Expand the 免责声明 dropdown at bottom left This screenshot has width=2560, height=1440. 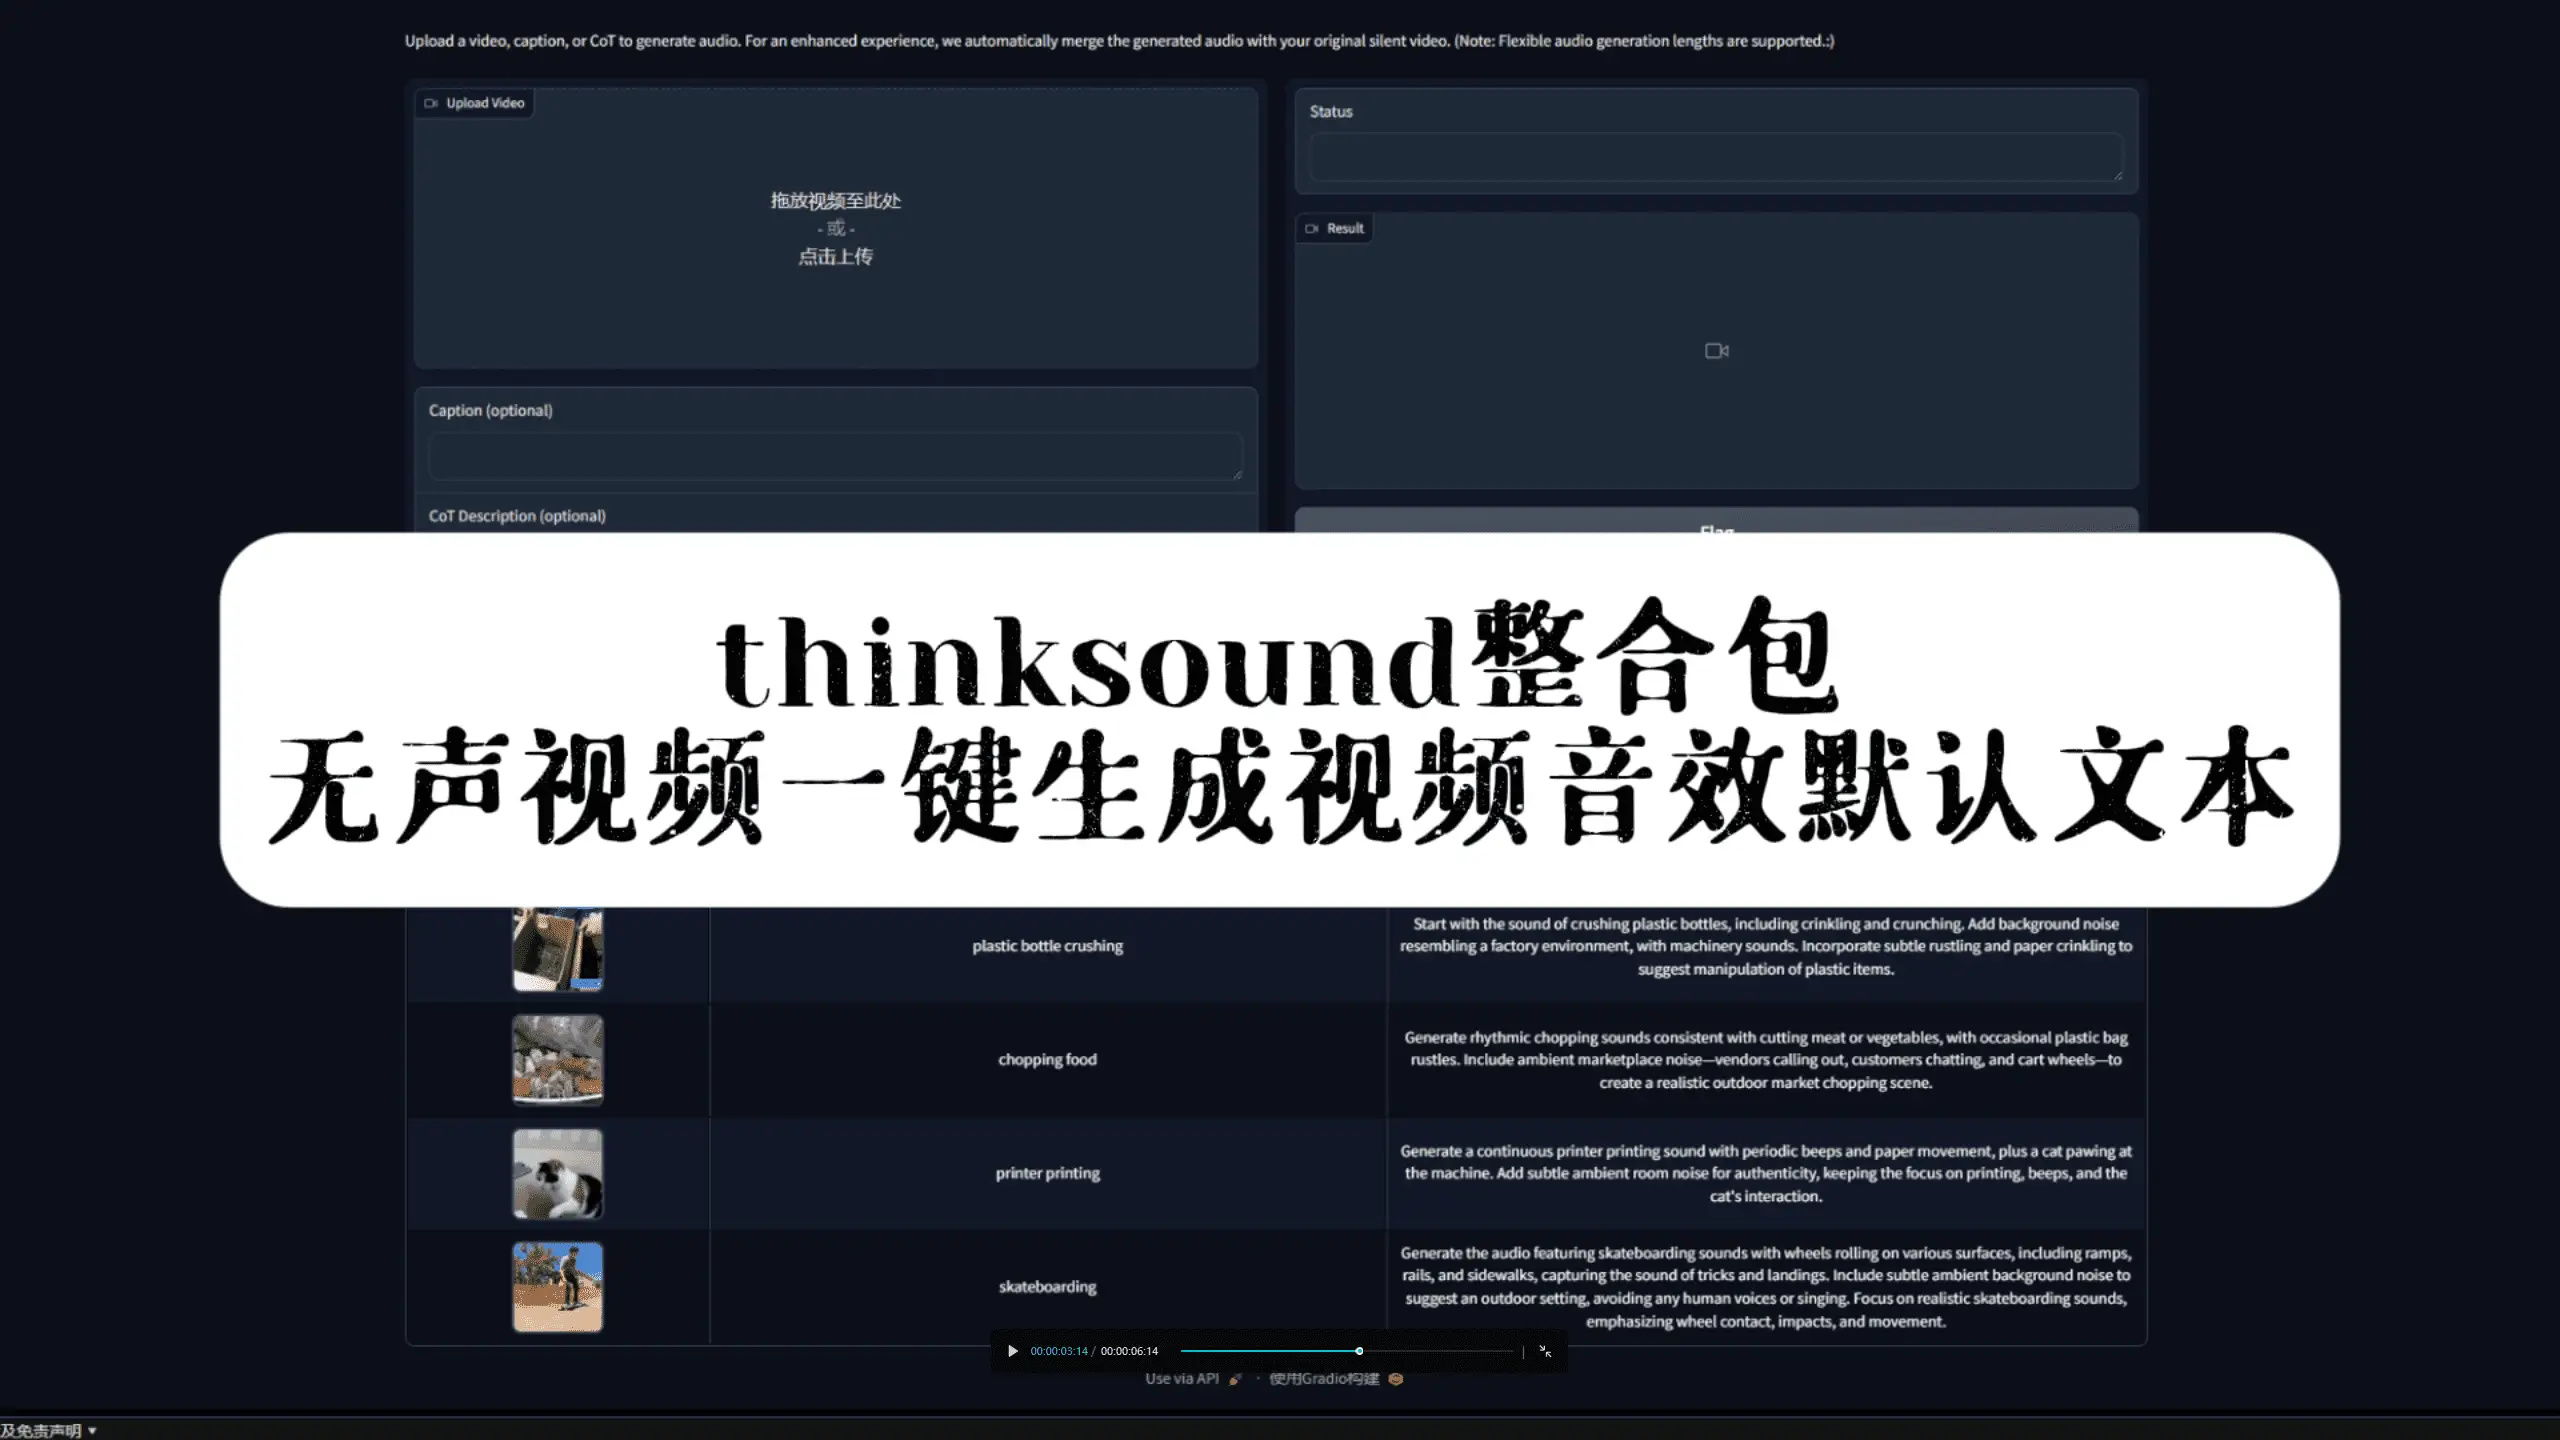[x=48, y=1431]
